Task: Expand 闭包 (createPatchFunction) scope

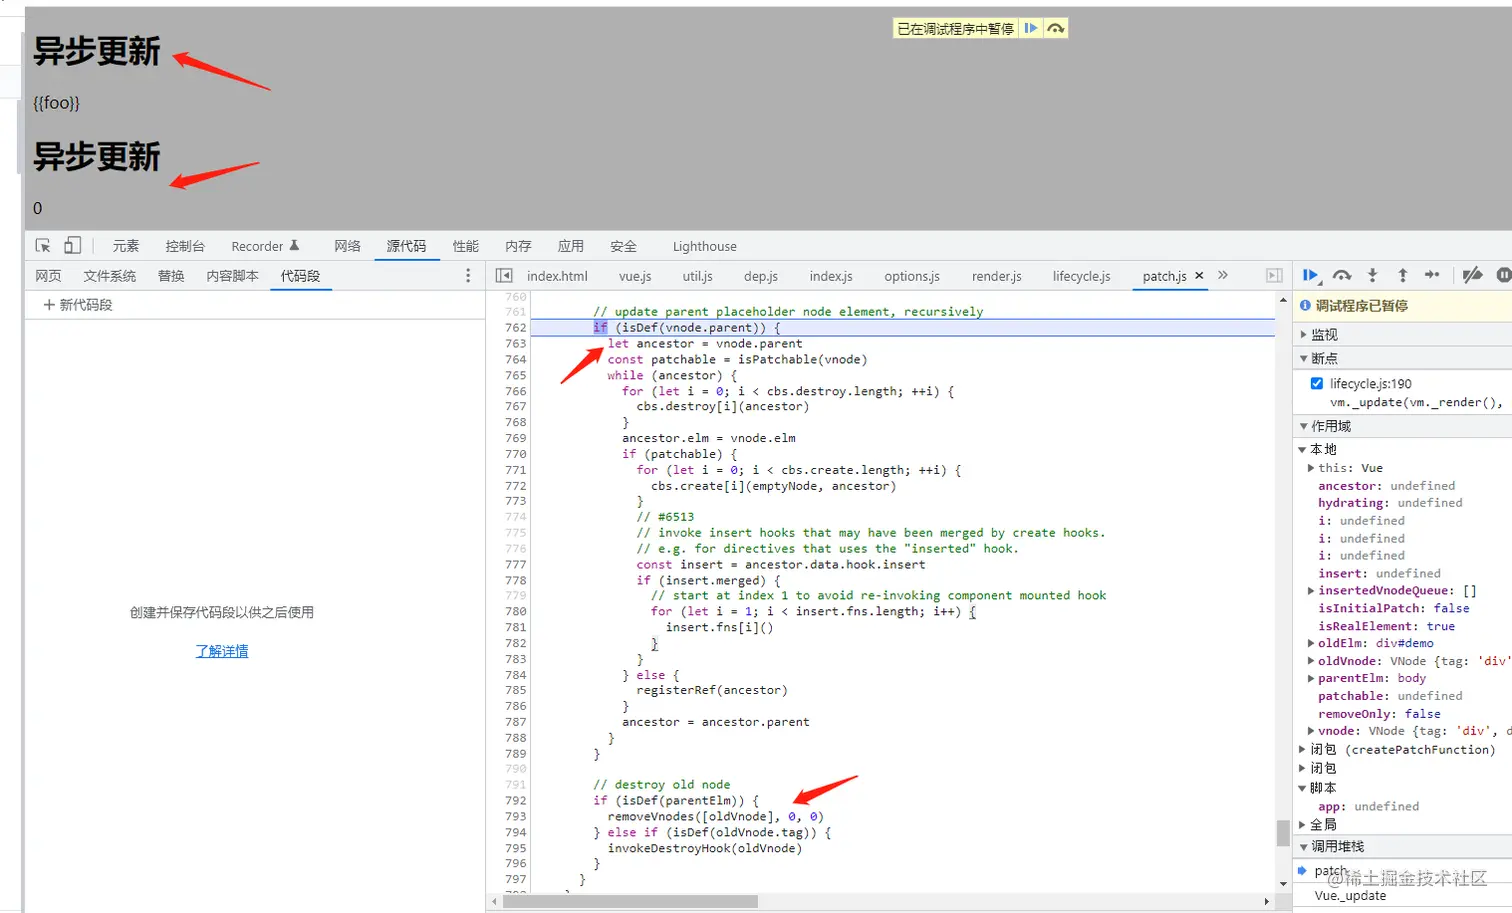Action: (1303, 749)
